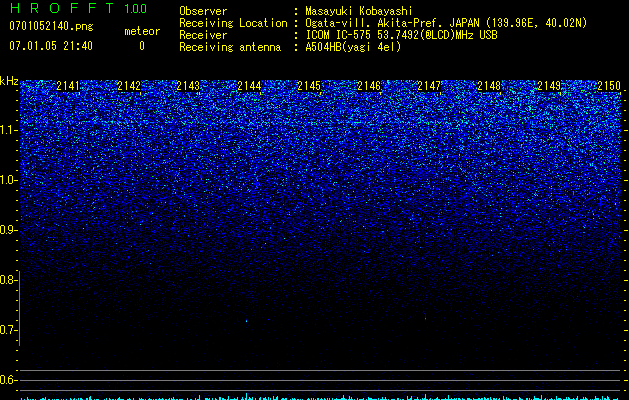Image resolution: width=629 pixels, height=400 pixels.
Task: Click the 0.7 frequency axis label
Action: pyautogui.click(x=8, y=330)
